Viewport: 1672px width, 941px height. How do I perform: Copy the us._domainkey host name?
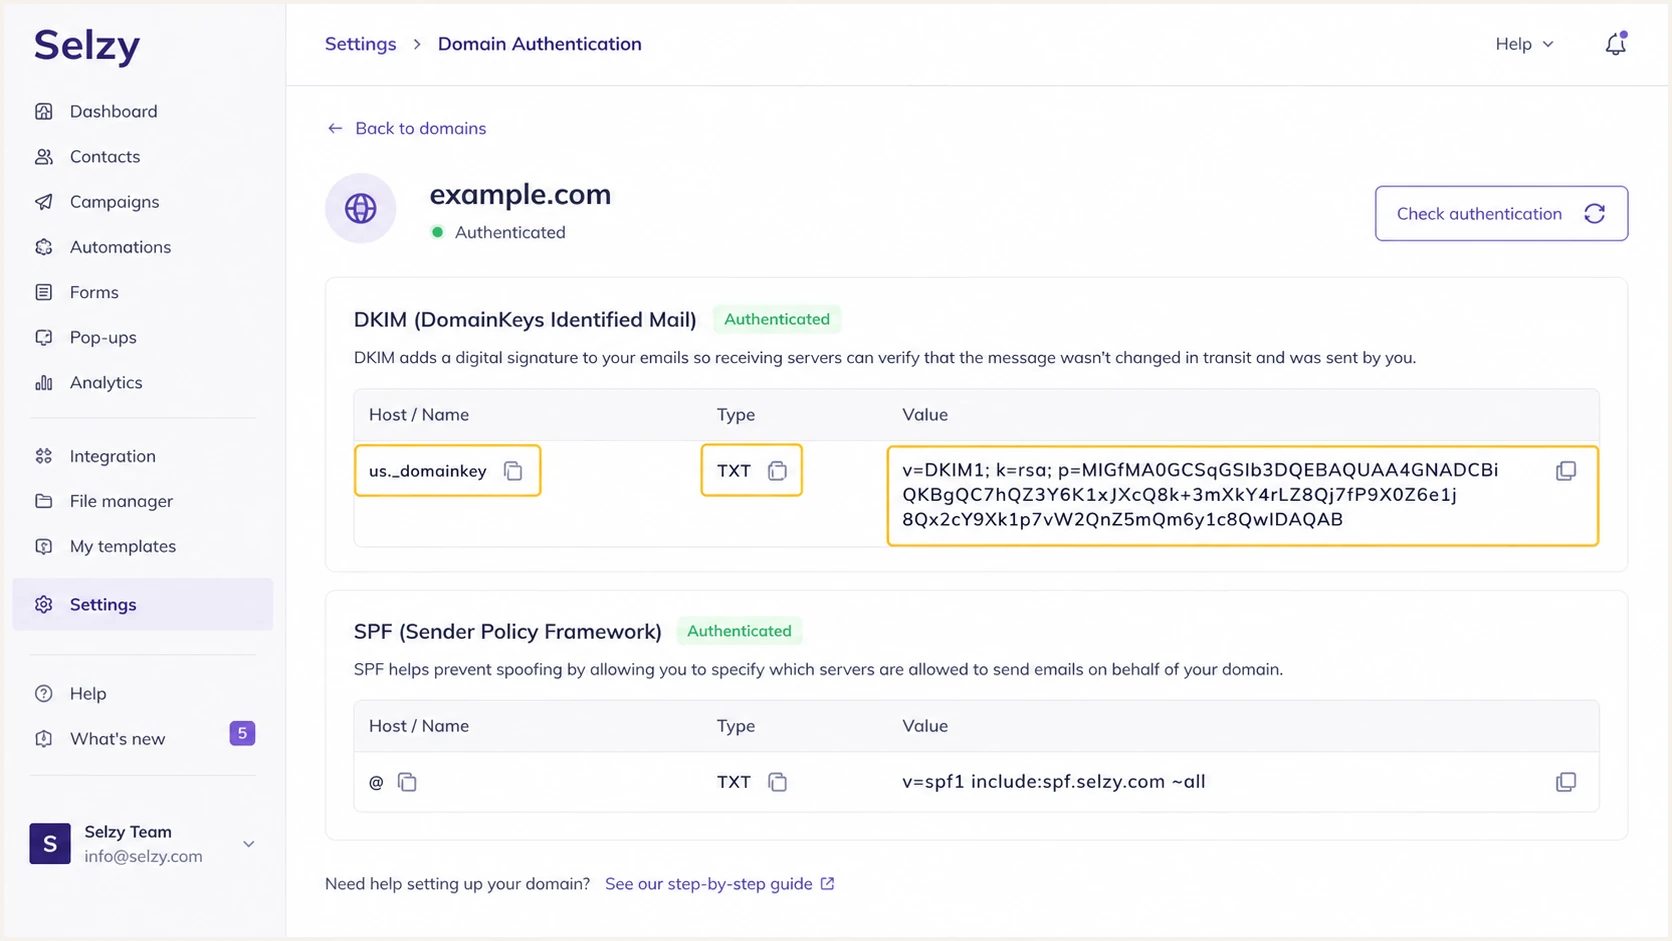coord(513,471)
